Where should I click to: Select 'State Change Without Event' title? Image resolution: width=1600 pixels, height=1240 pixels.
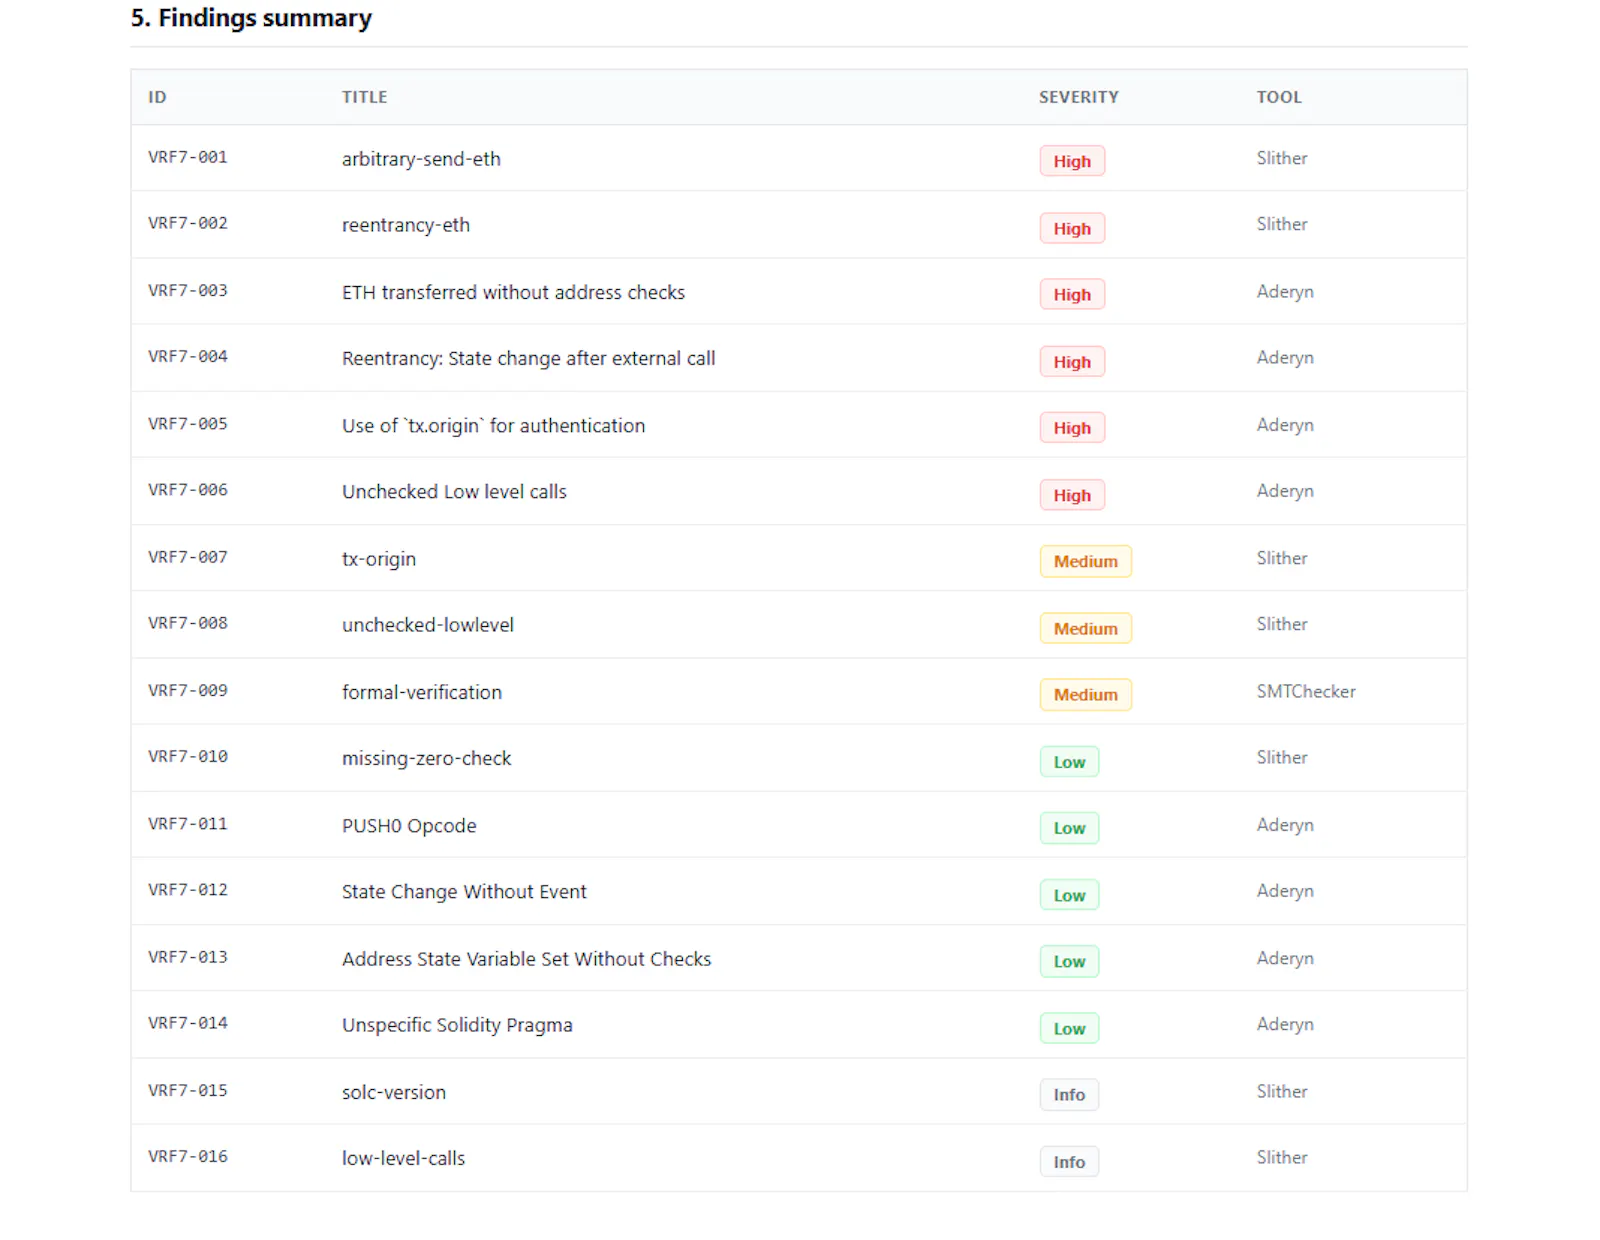[464, 891]
